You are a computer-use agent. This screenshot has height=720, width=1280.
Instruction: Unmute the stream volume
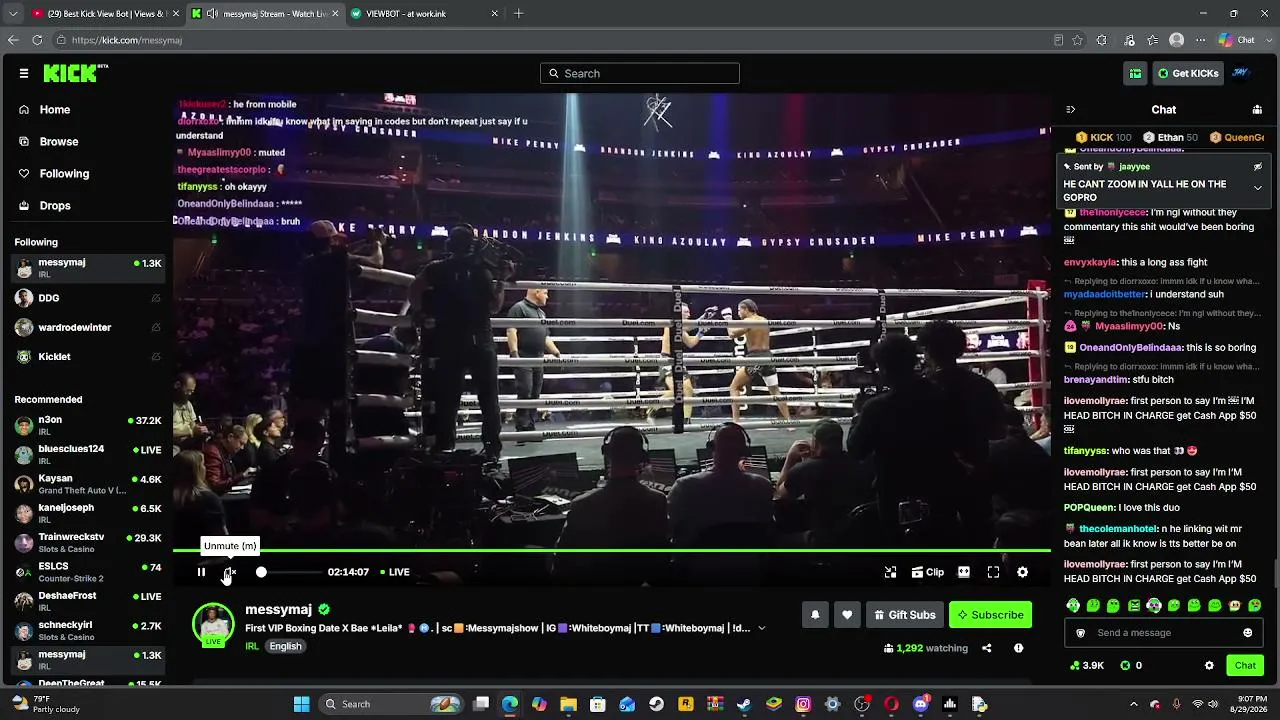point(230,572)
